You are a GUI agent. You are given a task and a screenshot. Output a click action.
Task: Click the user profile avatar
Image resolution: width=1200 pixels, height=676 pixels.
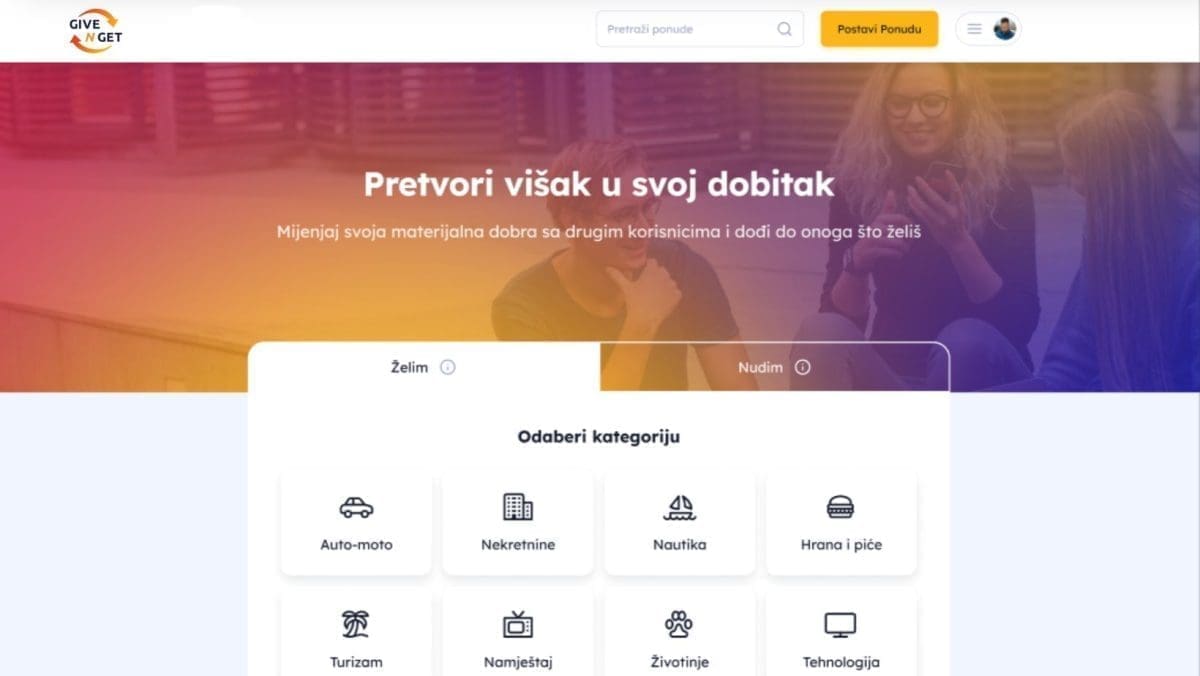pos(1004,29)
